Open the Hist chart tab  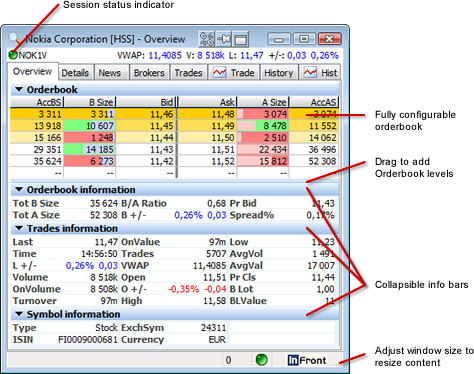point(320,72)
